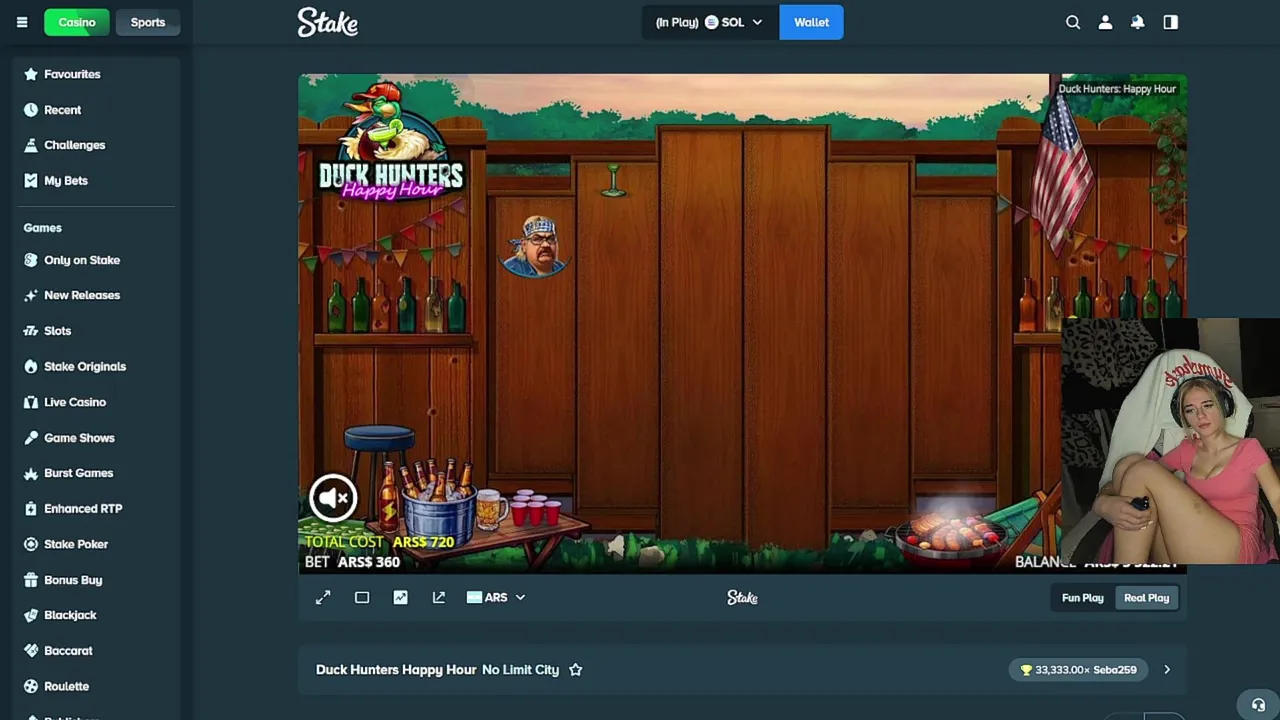The width and height of the screenshot is (1280, 720).
Task: Expand the big win details chevron
Action: tap(1166, 670)
